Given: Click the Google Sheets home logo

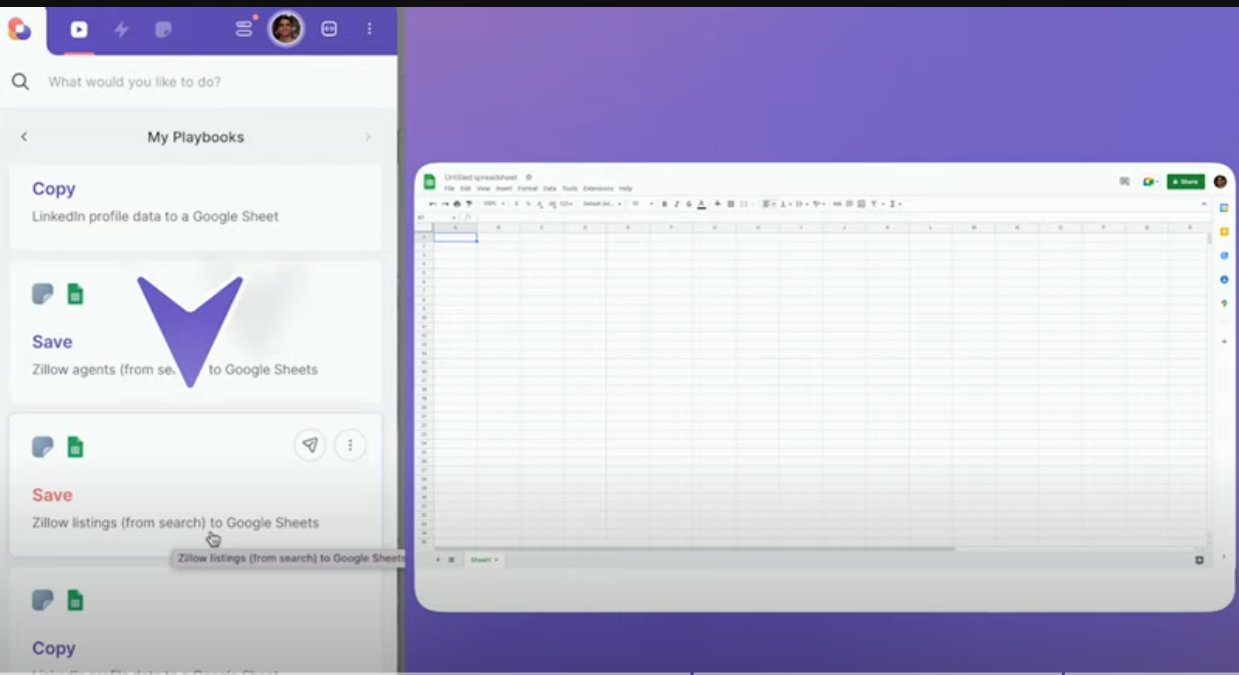Looking at the screenshot, I should 430,181.
